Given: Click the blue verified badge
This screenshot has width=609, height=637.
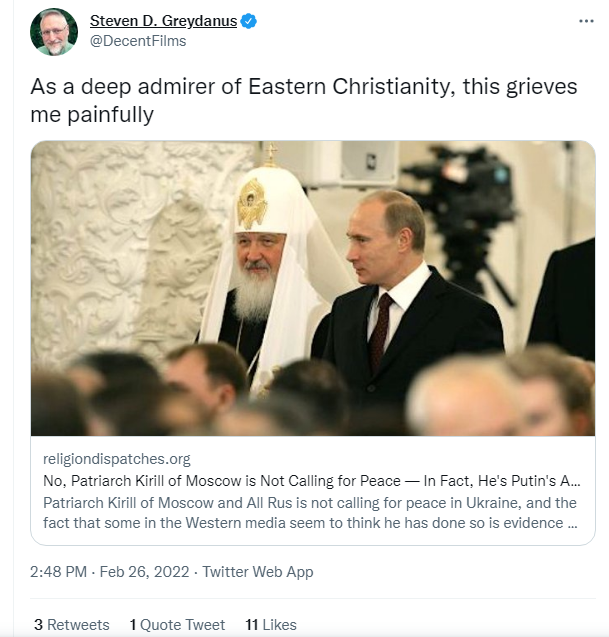Looking at the screenshot, I should point(249,21).
